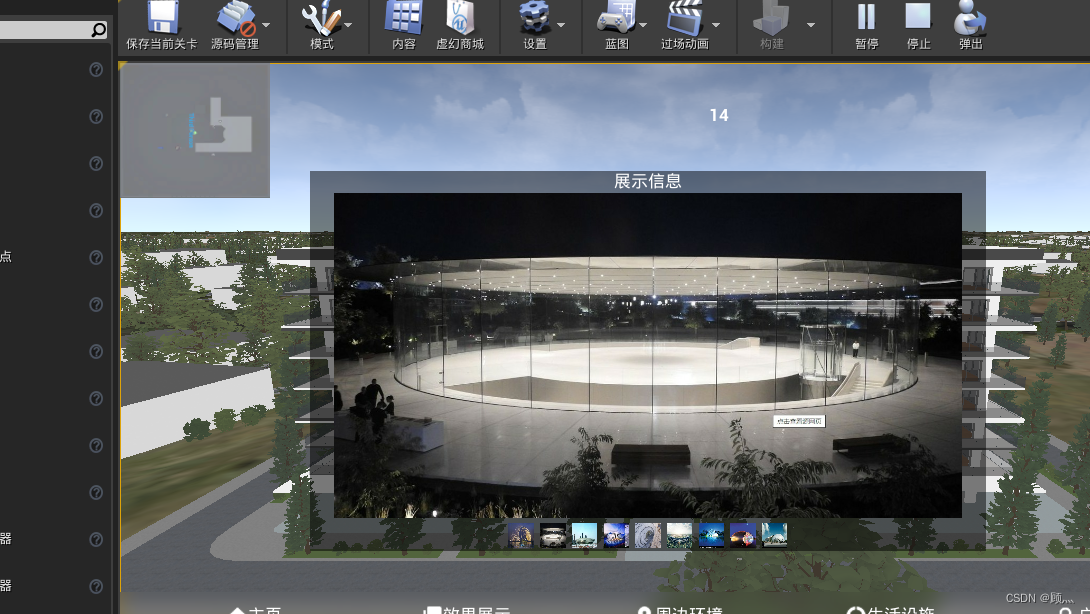The width and height of the screenshot is (1090, 614).
Task: Expand the 构建 dropdown arrow
Action: 811,25
